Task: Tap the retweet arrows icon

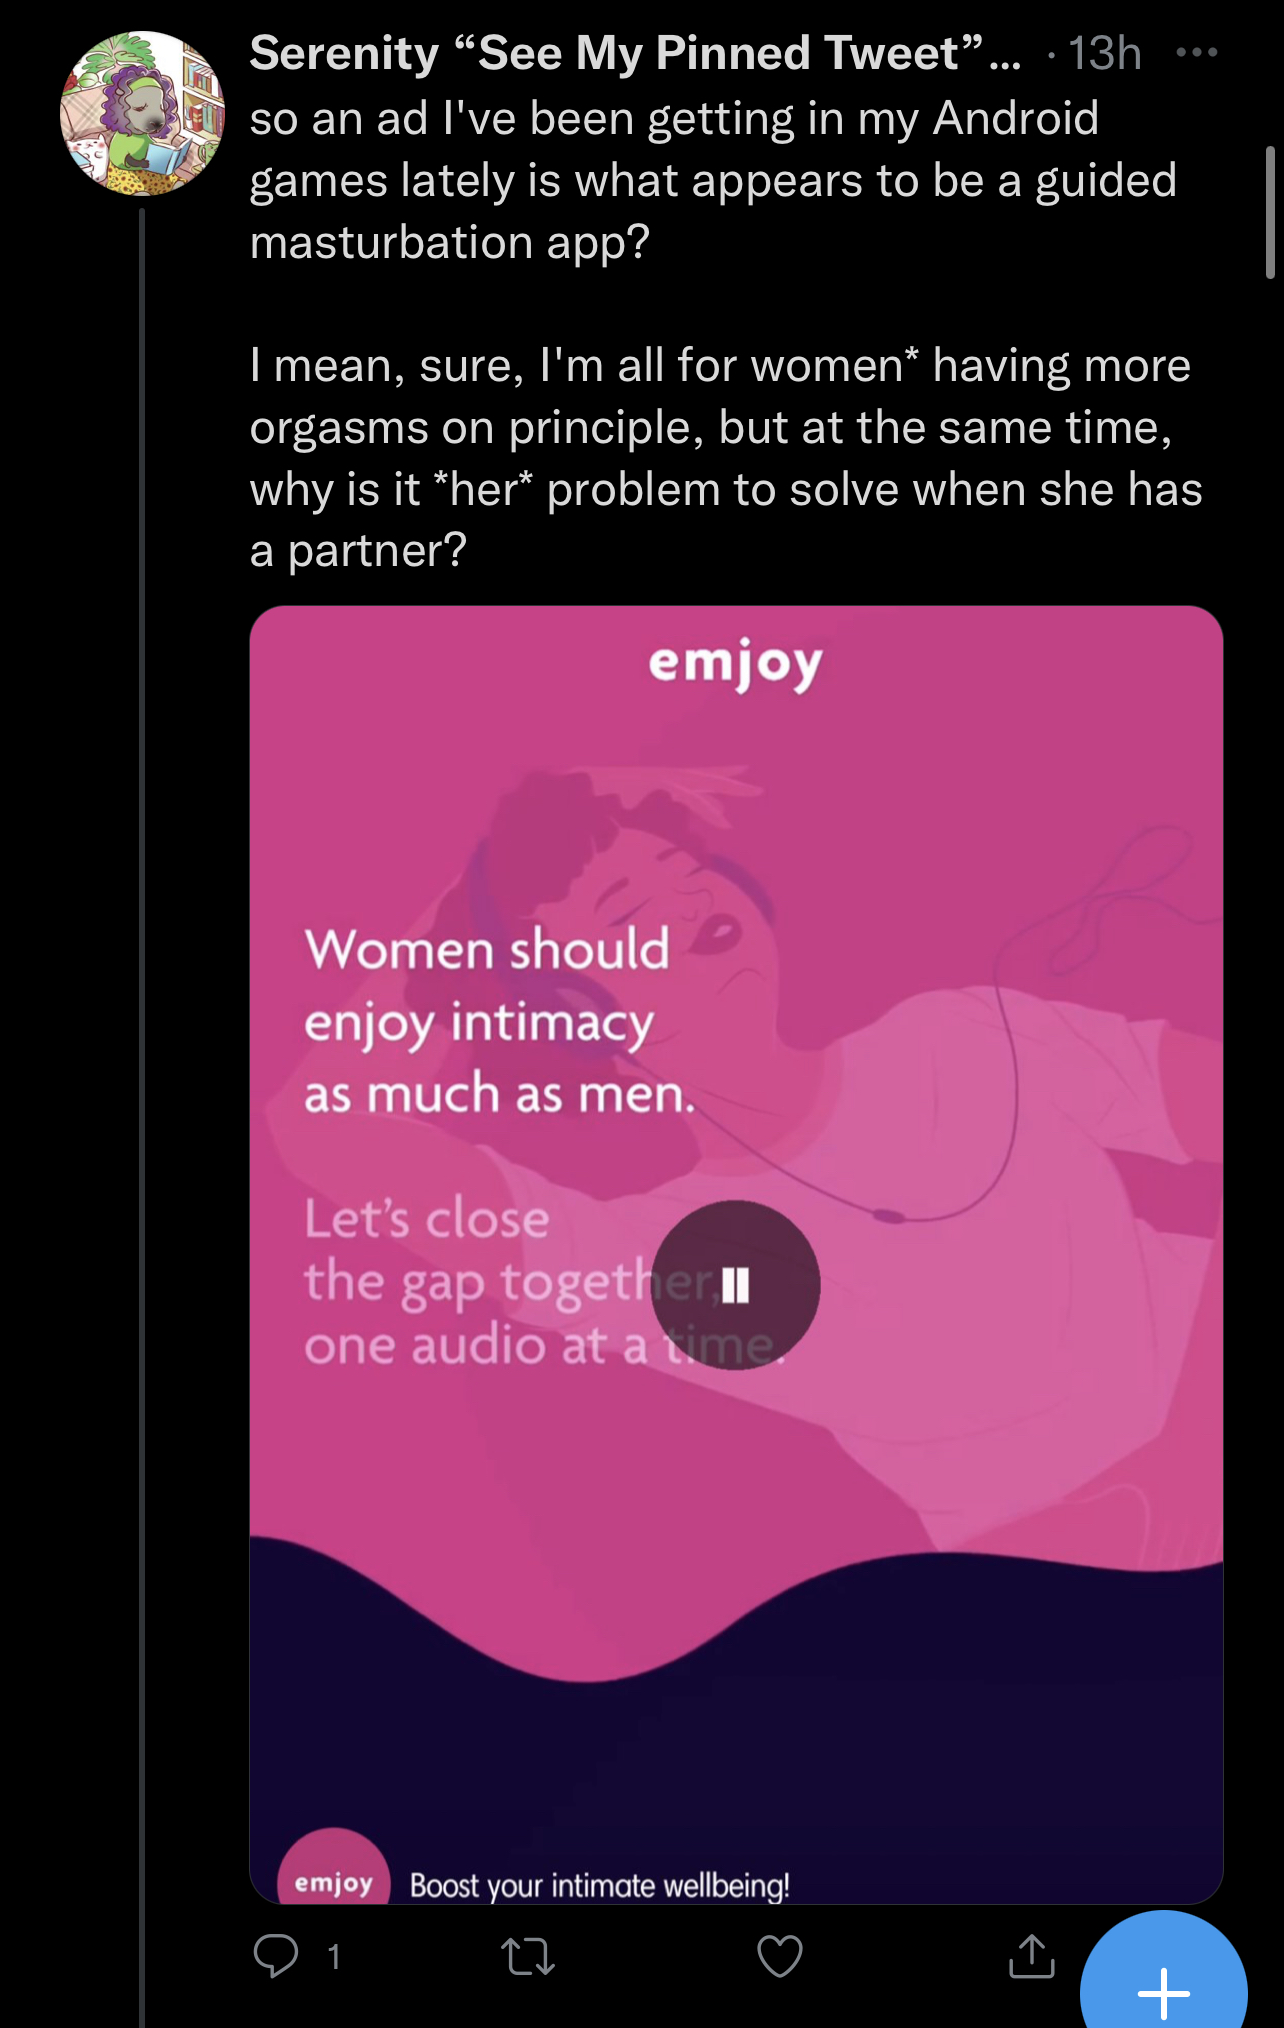Action: tap(528, 1957)
